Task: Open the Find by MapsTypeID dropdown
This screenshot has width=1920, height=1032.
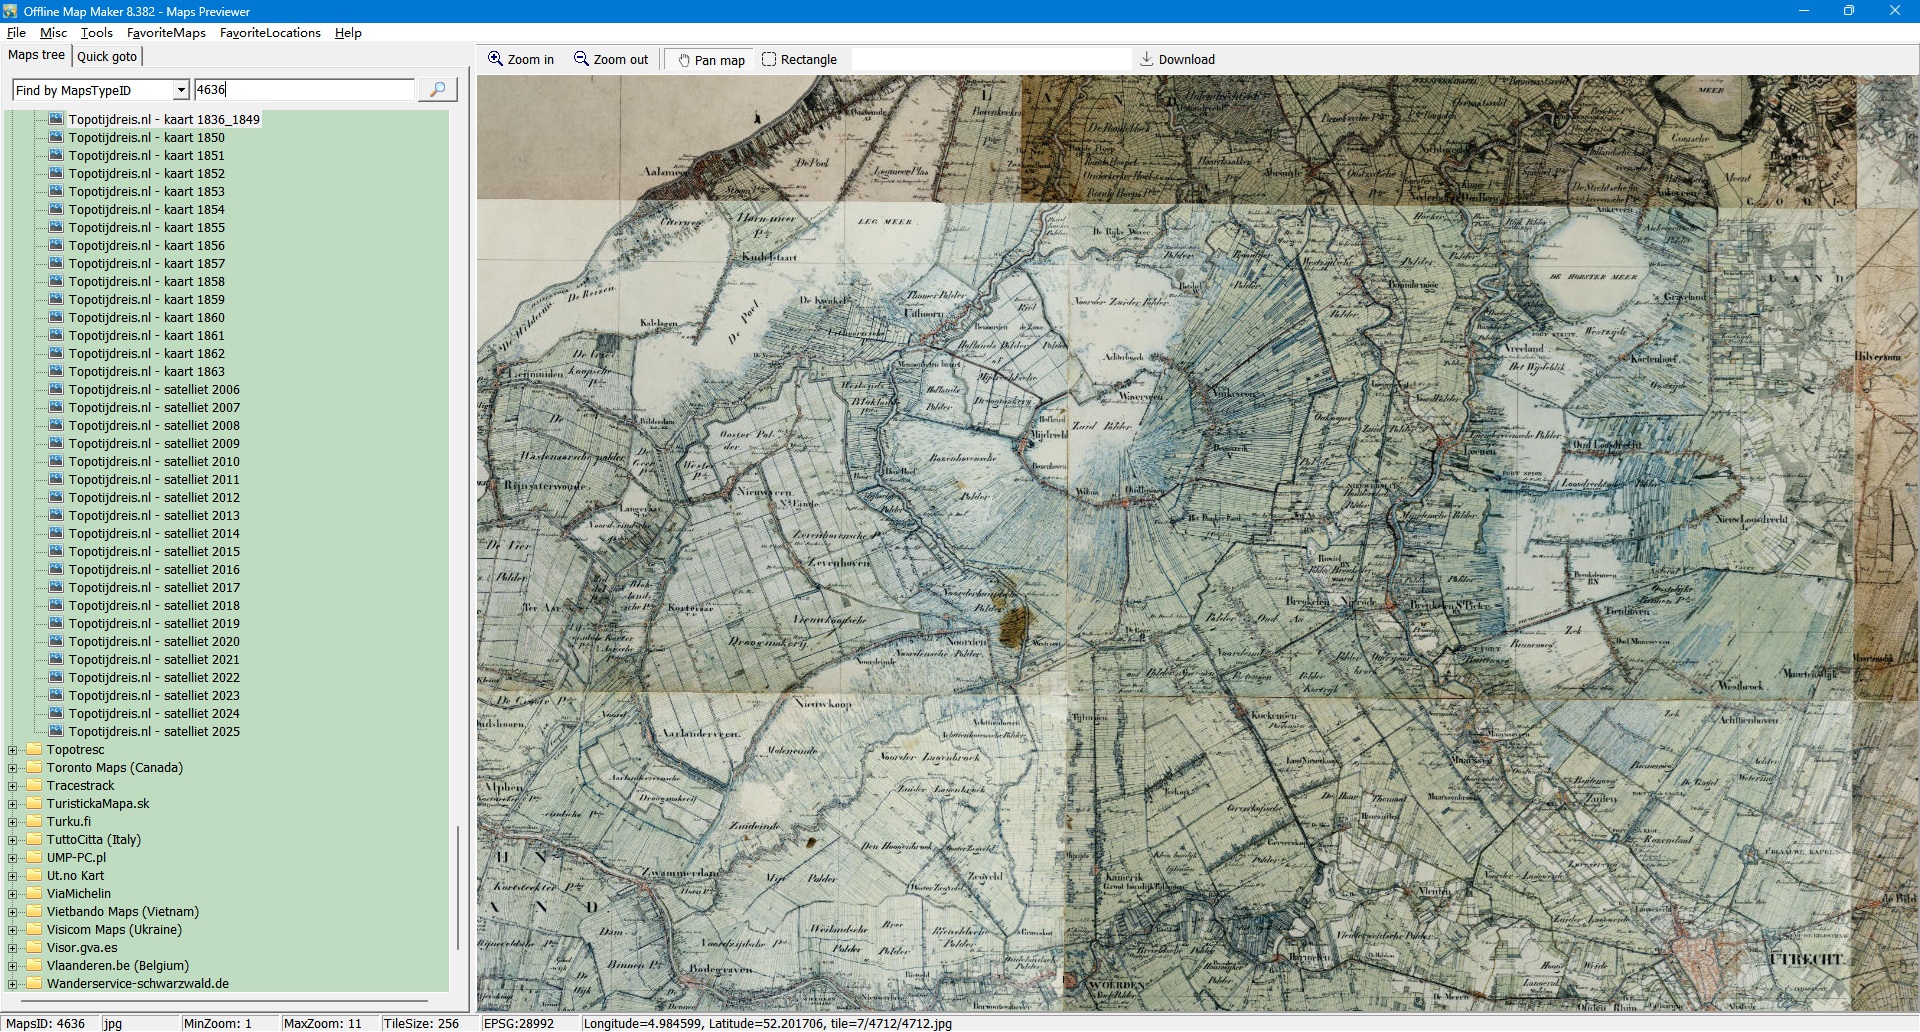Action: pos(181,90)
